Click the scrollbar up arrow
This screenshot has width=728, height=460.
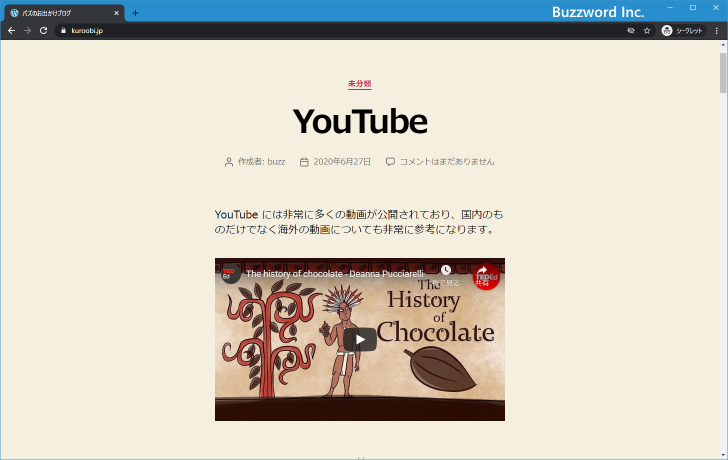723,45
